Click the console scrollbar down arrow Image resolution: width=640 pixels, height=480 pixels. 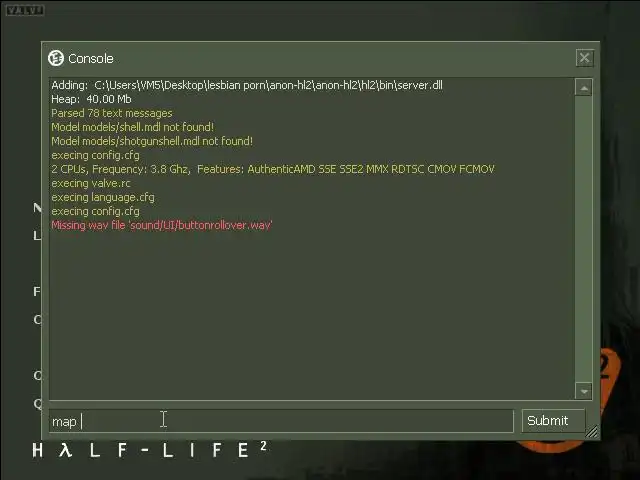pos(584,391)
